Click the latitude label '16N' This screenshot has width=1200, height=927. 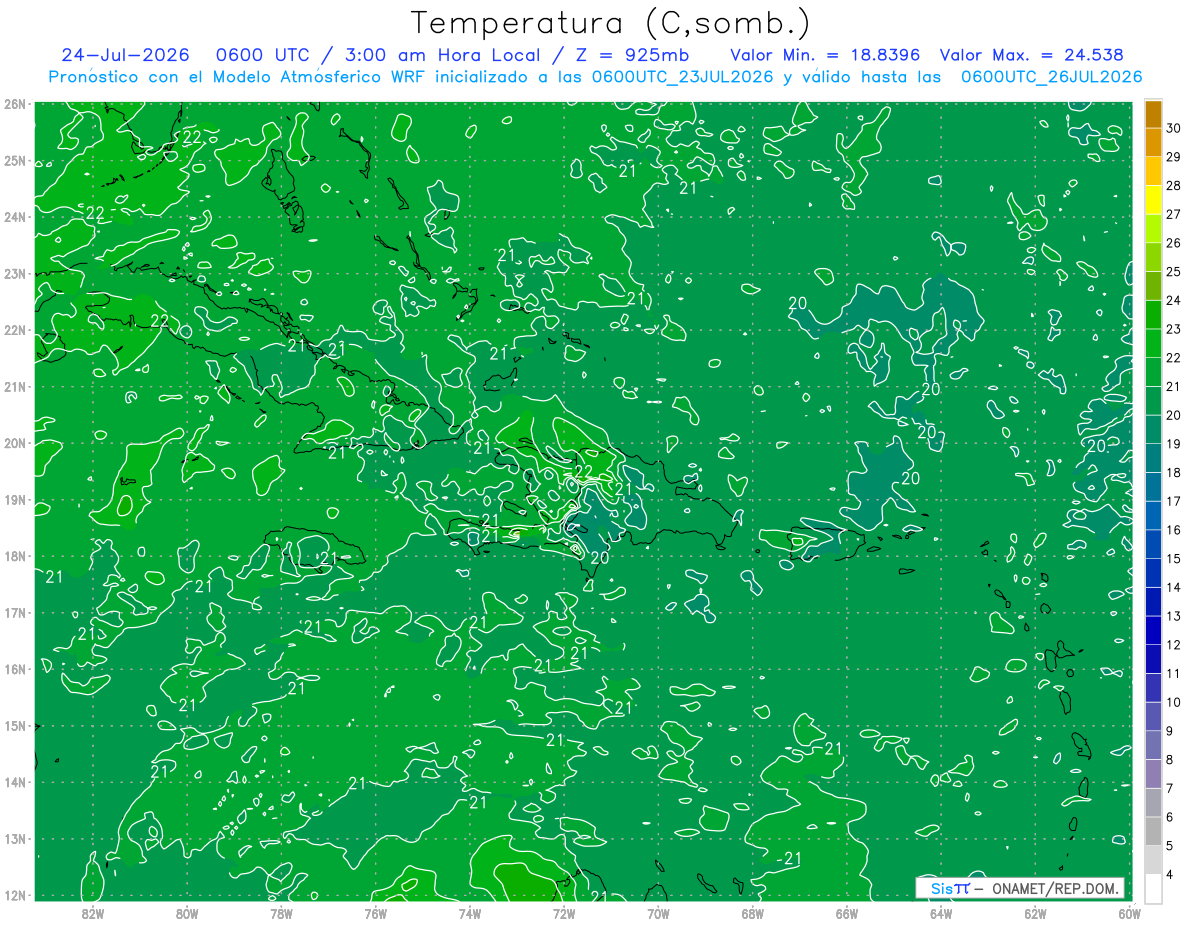click(x=15, y=669)
